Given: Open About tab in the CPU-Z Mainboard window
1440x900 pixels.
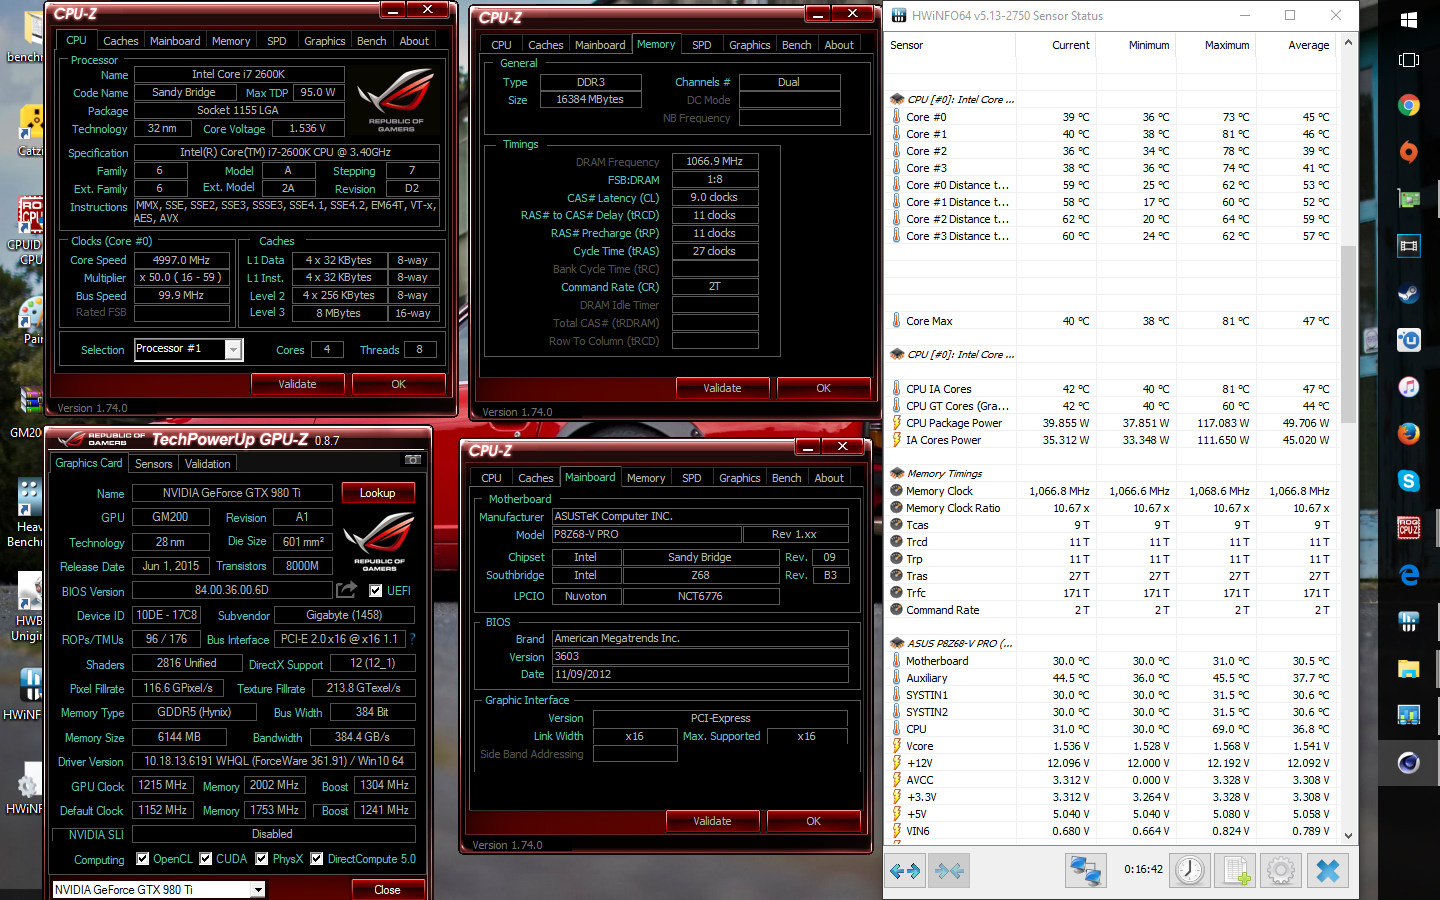Looking at the screenshot, I should pos(829,478).
